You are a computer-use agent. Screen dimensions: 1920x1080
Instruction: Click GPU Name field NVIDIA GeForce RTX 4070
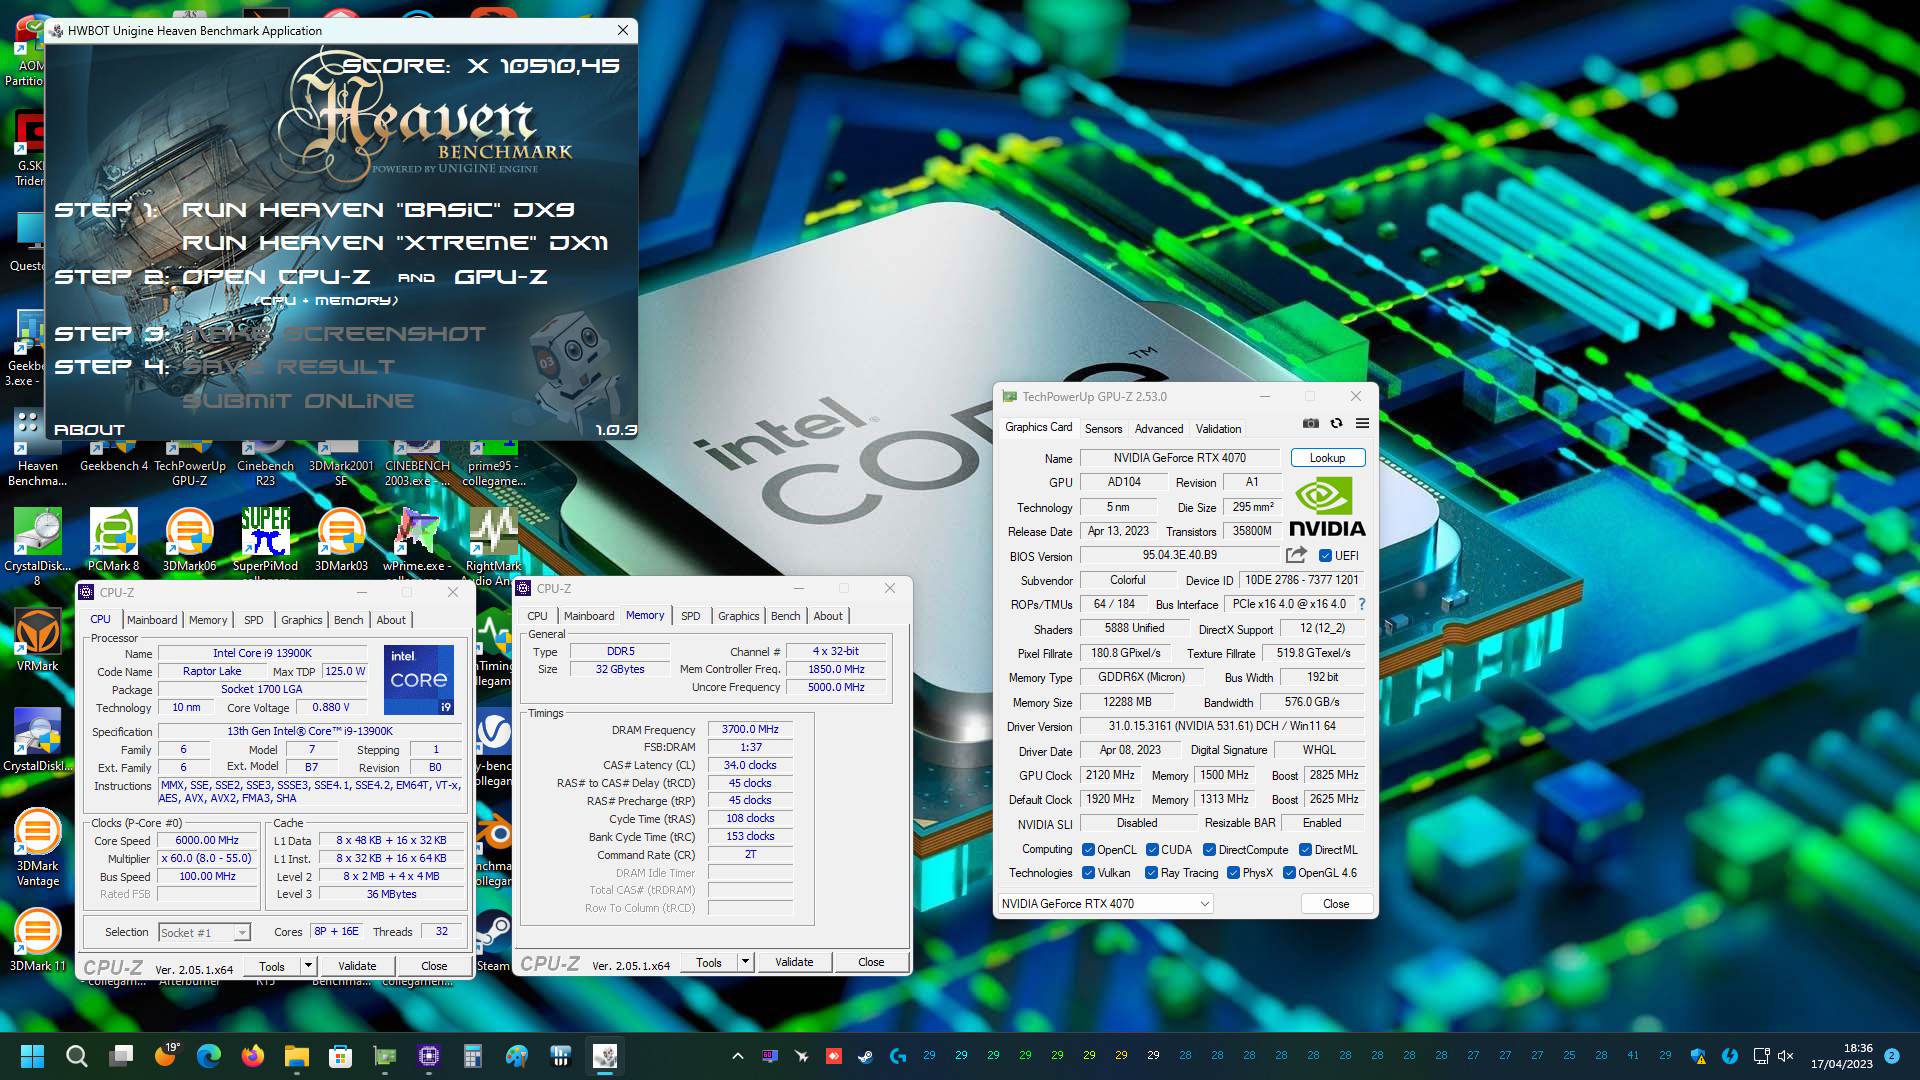click(x=1180, y=458)
